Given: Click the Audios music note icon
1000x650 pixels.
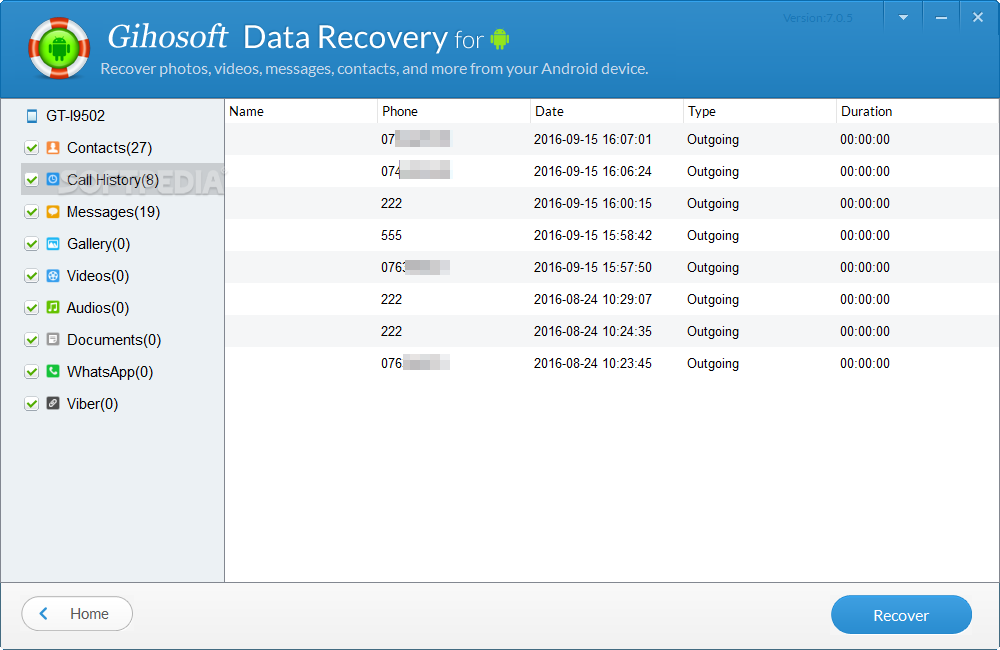Looking at the screenshot, I should (x=53, y=308).
